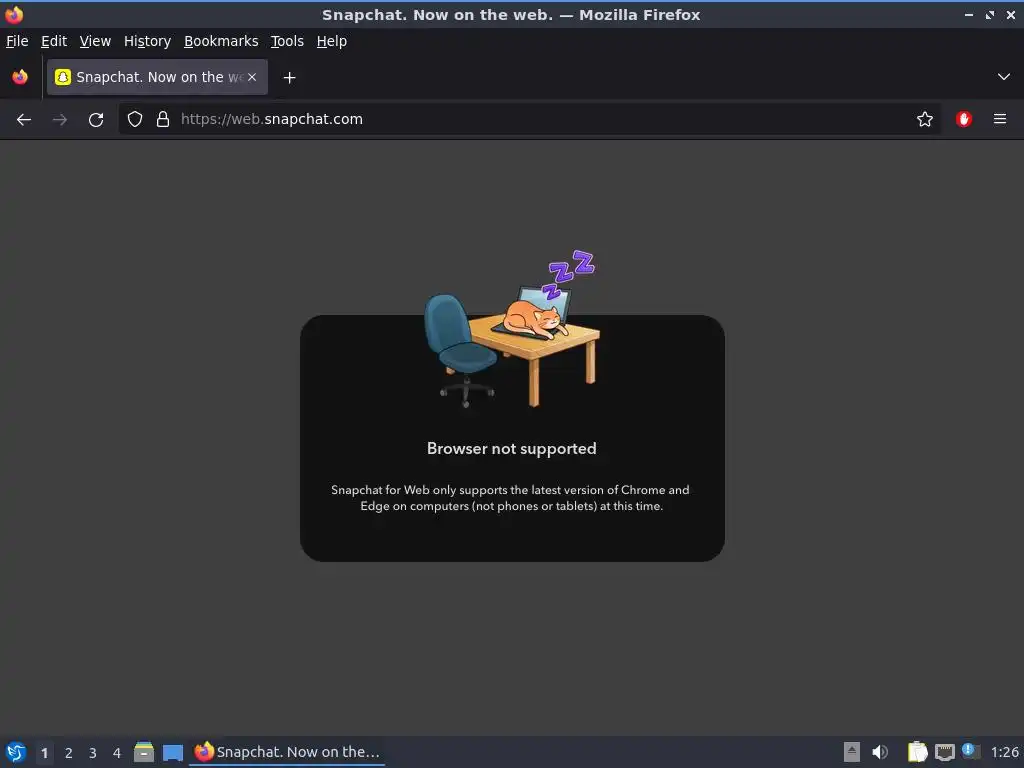Open the Firefox hamburger application menu
The image size is (1024, 768).
[1000, 119]
